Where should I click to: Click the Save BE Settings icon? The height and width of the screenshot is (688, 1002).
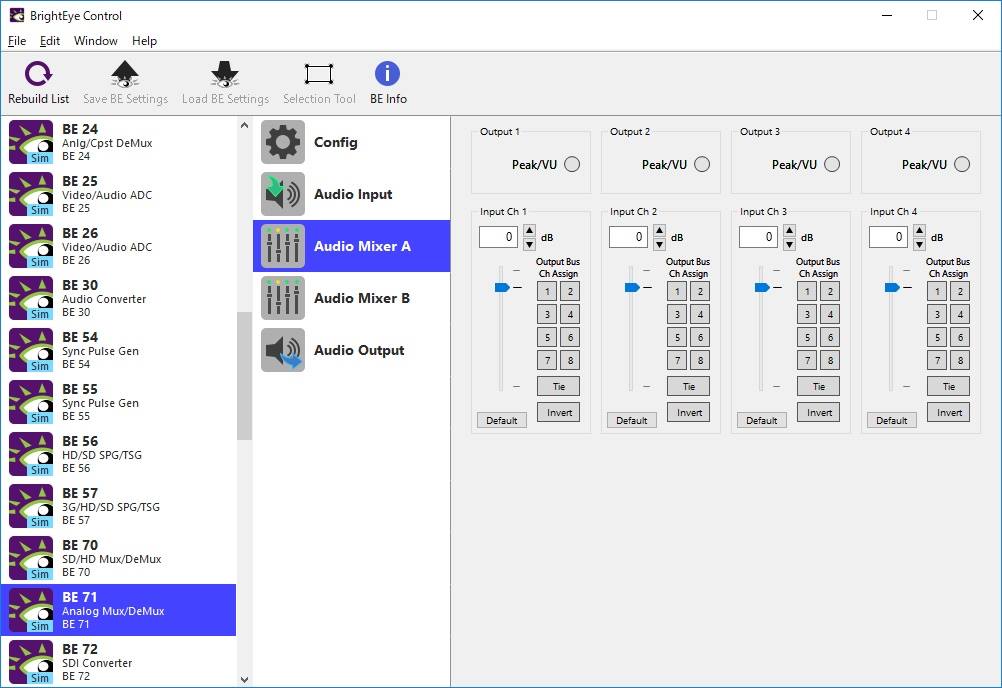click(x=125, y=73)
